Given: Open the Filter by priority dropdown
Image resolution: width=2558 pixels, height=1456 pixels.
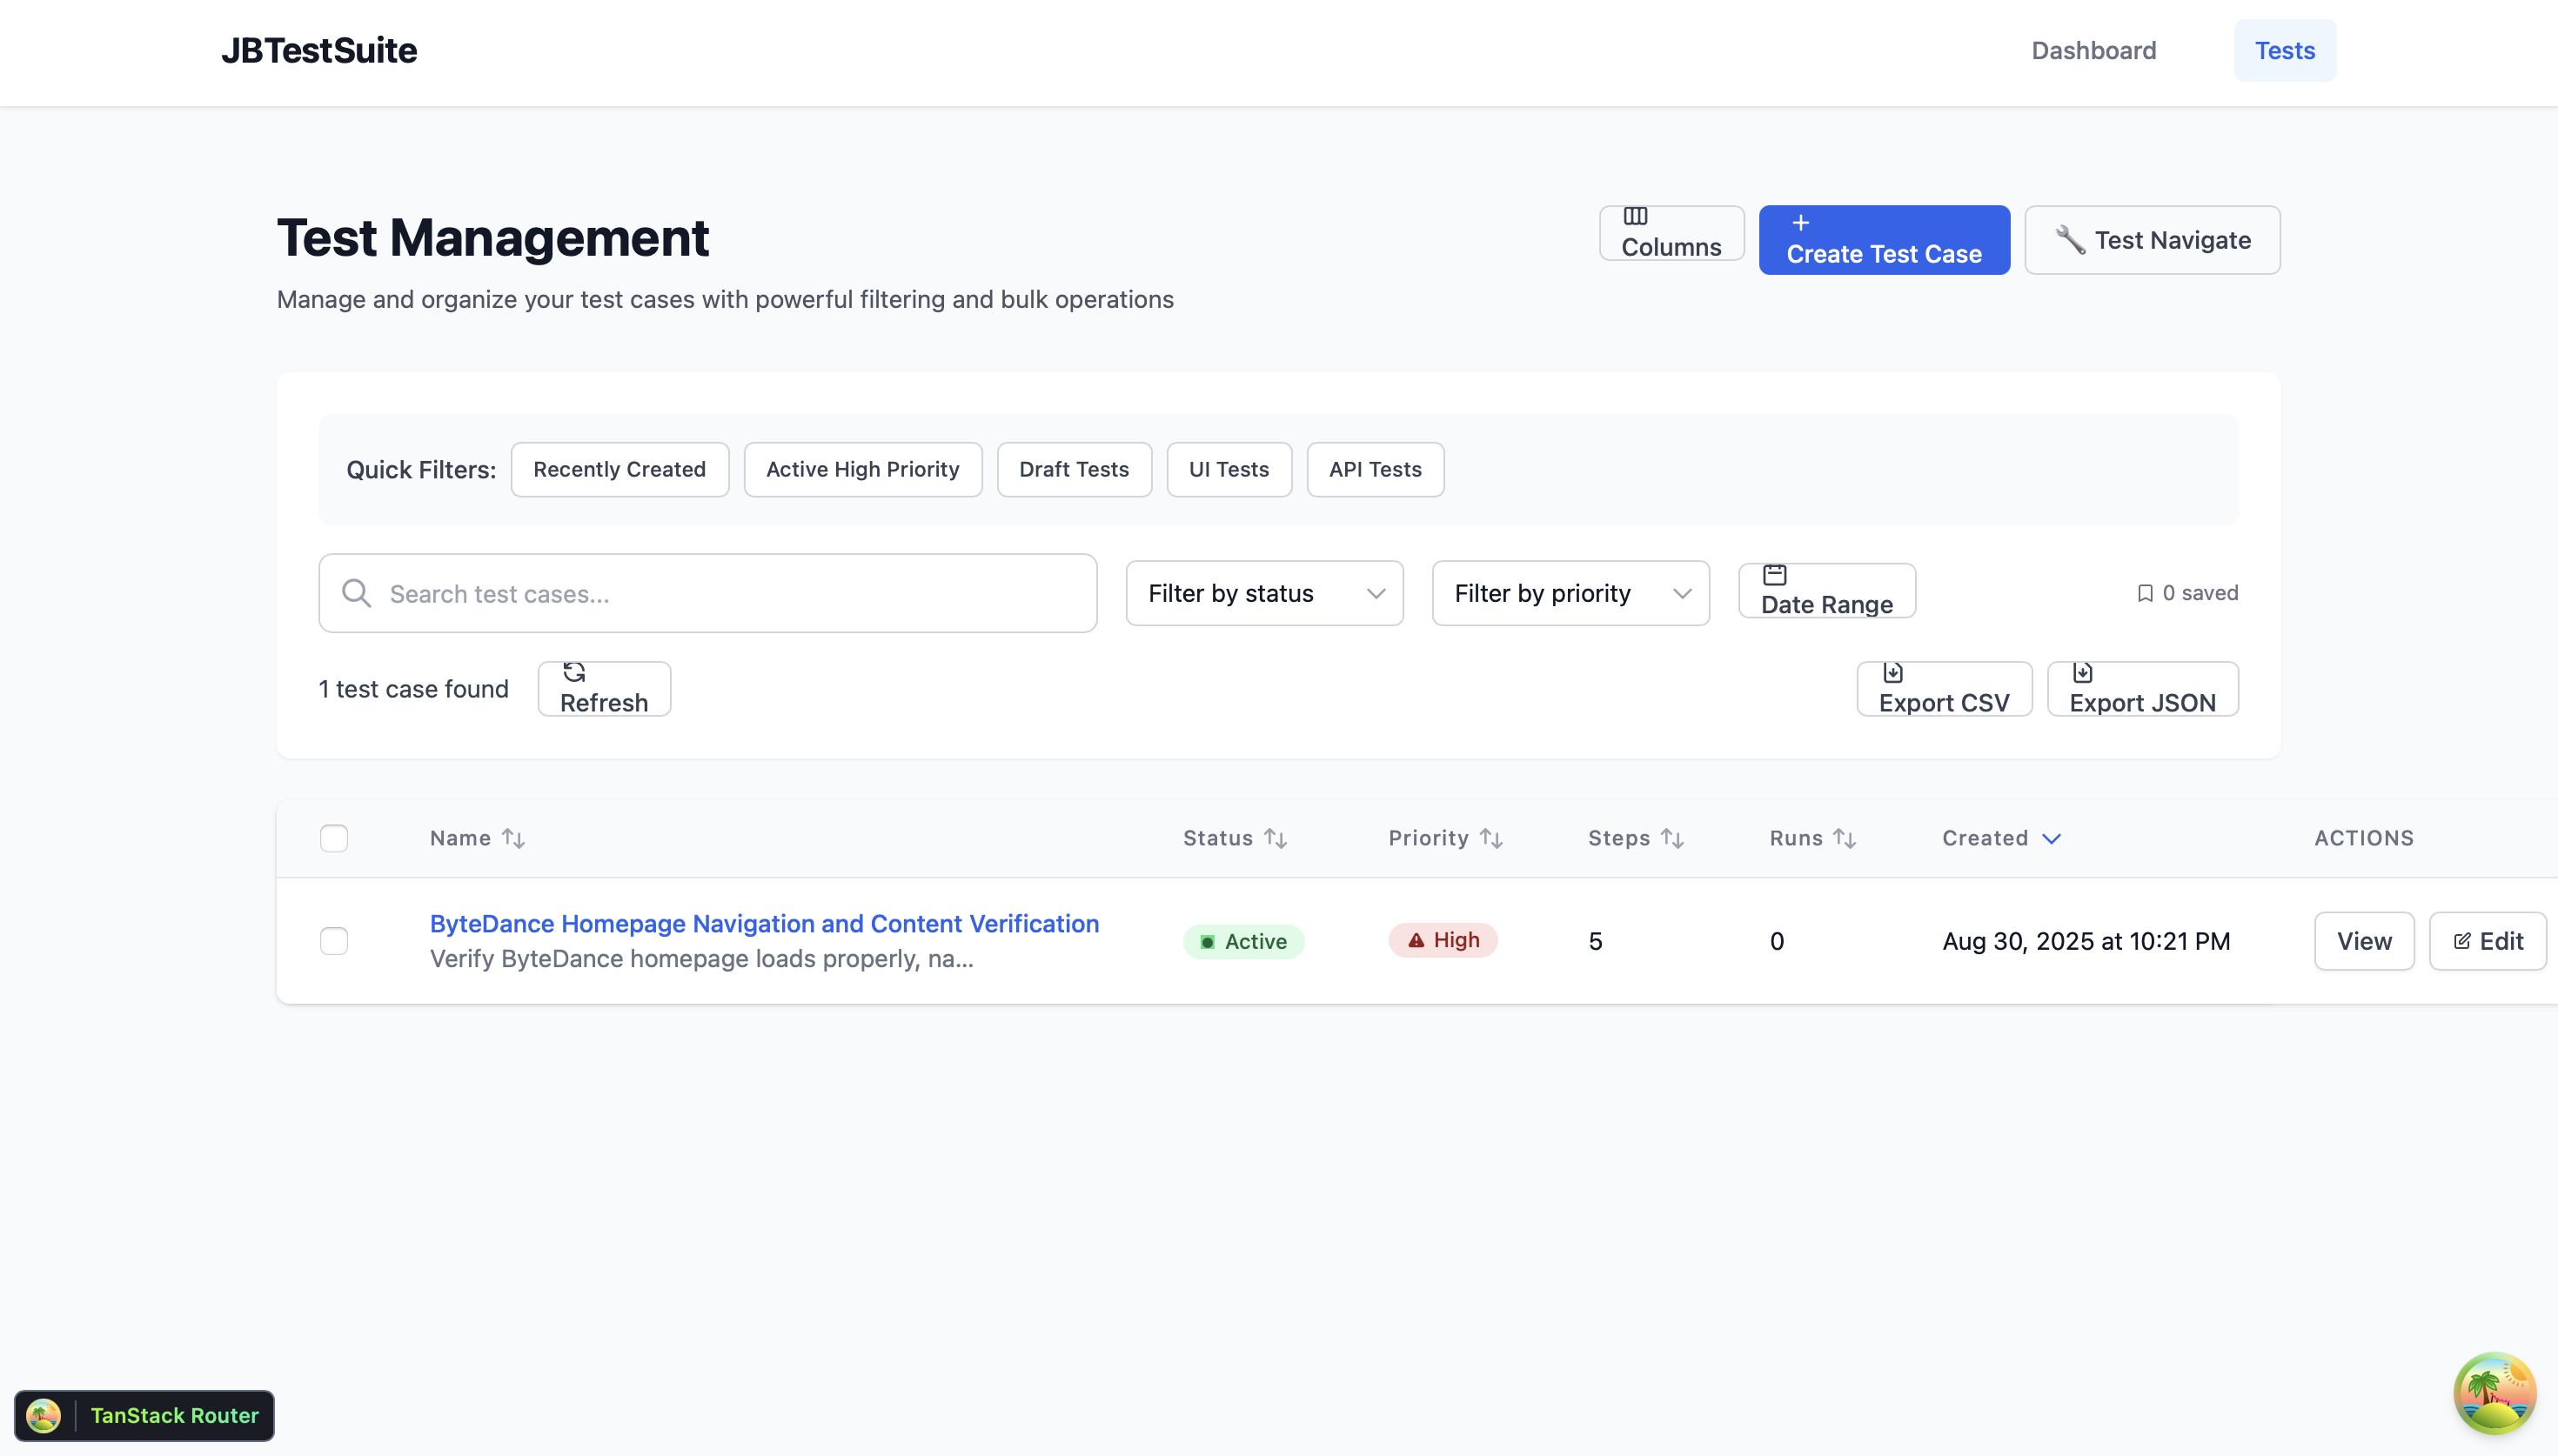Looking at the screenshot, I should pos(1570,593).
